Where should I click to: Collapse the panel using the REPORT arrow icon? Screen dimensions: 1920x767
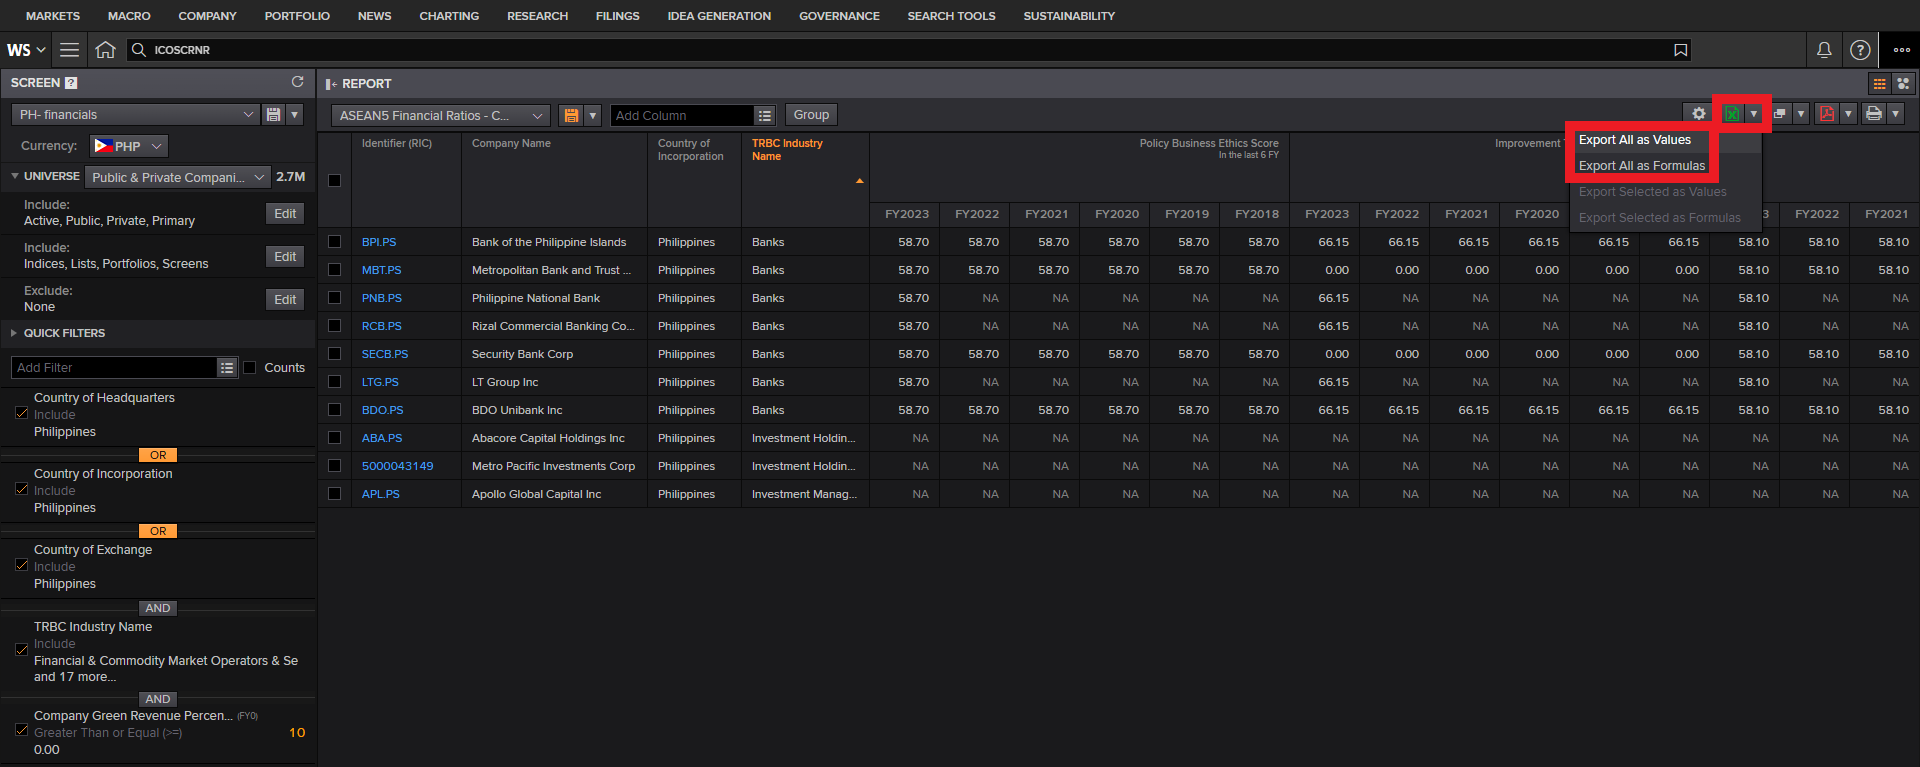coord(331,84)
